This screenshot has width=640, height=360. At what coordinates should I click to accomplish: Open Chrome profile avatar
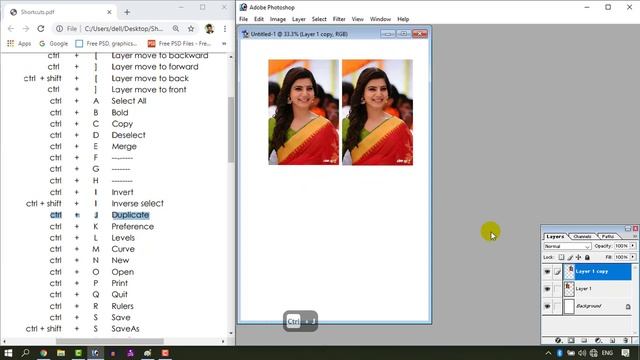point(209,29)
